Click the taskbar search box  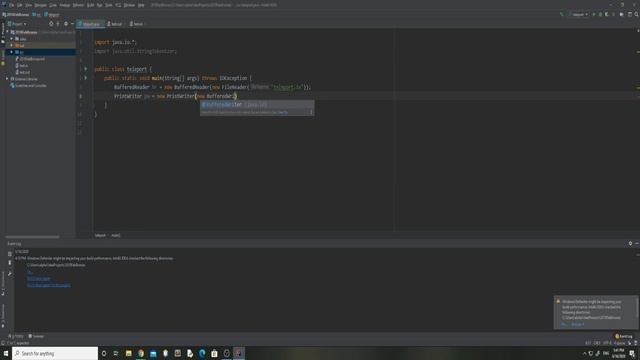tap(55, 353)
